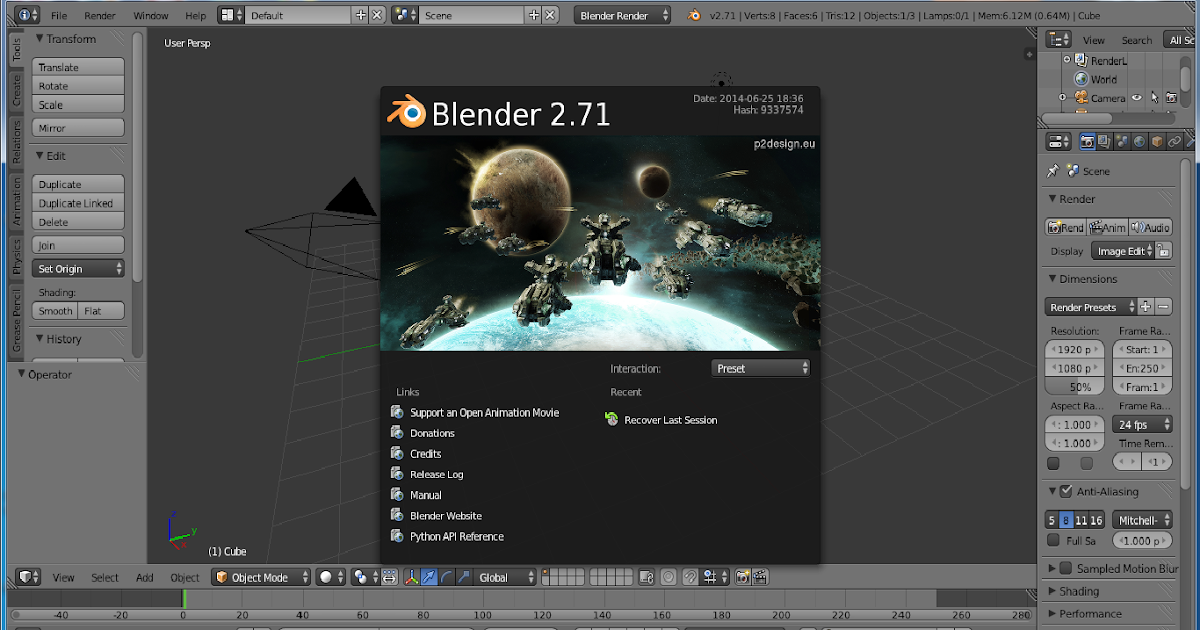The height and width of the screenshot is (630, 1200).
Task: Open the File menu
Action: coord(59,16)
